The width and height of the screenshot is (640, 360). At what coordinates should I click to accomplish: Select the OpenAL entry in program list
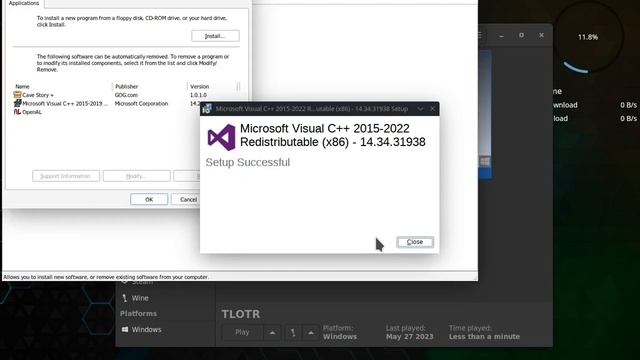point(32,112)
